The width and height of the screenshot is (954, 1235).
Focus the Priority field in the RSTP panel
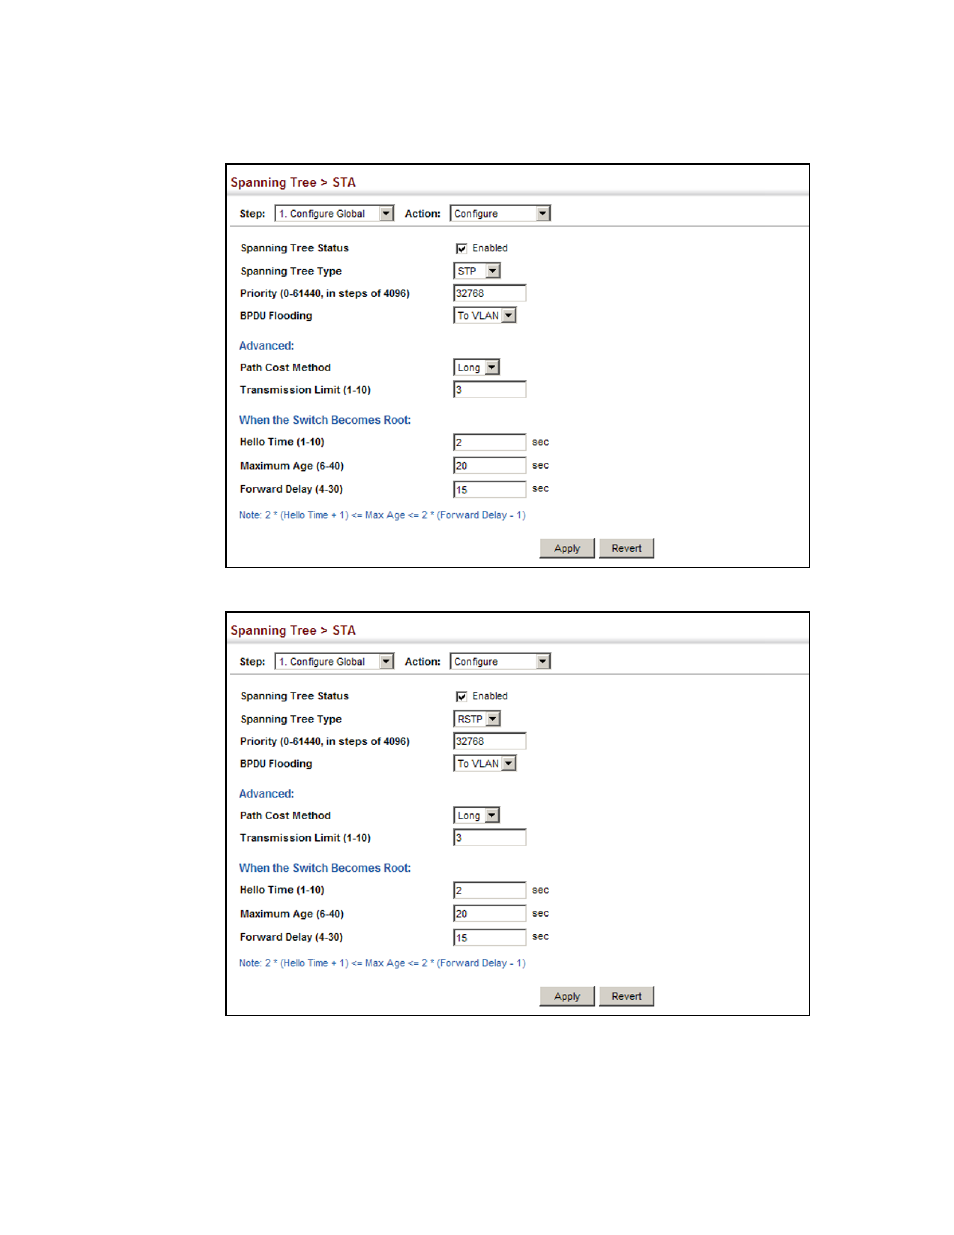490,742
